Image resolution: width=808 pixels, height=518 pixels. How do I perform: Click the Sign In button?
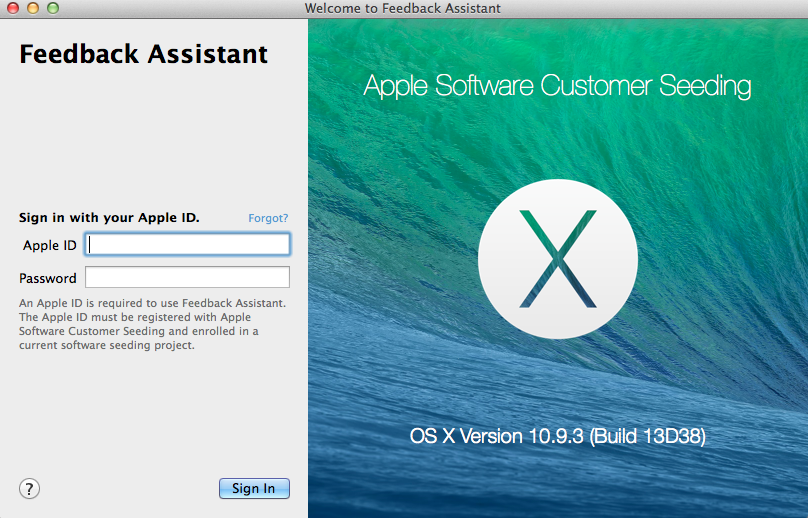click(x=254, y=488)
